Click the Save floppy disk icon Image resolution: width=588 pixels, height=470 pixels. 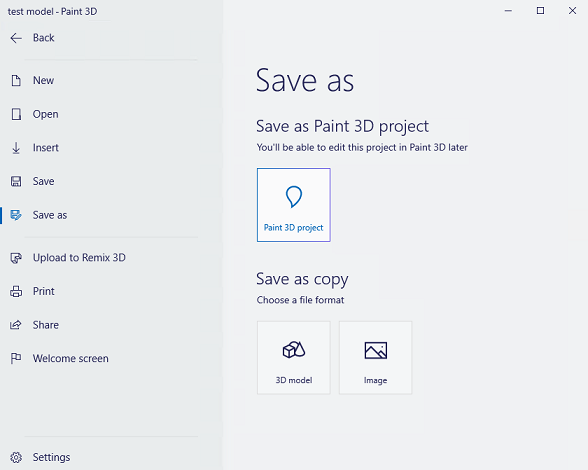click(16, 182)
